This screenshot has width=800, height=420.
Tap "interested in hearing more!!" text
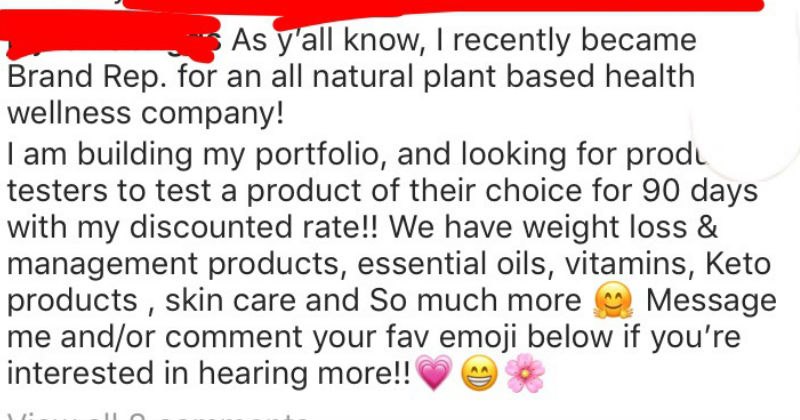(x=208, y=374)
